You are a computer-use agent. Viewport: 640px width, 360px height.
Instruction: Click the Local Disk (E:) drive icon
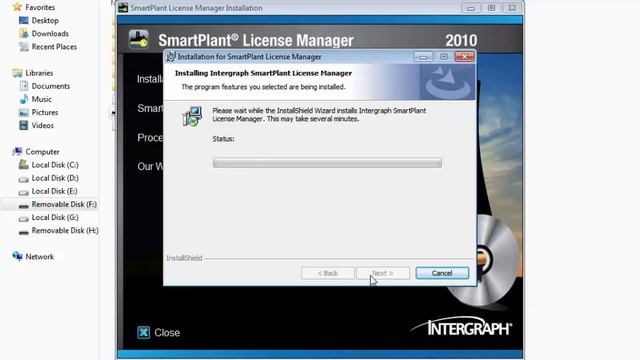tap(24, 192)
